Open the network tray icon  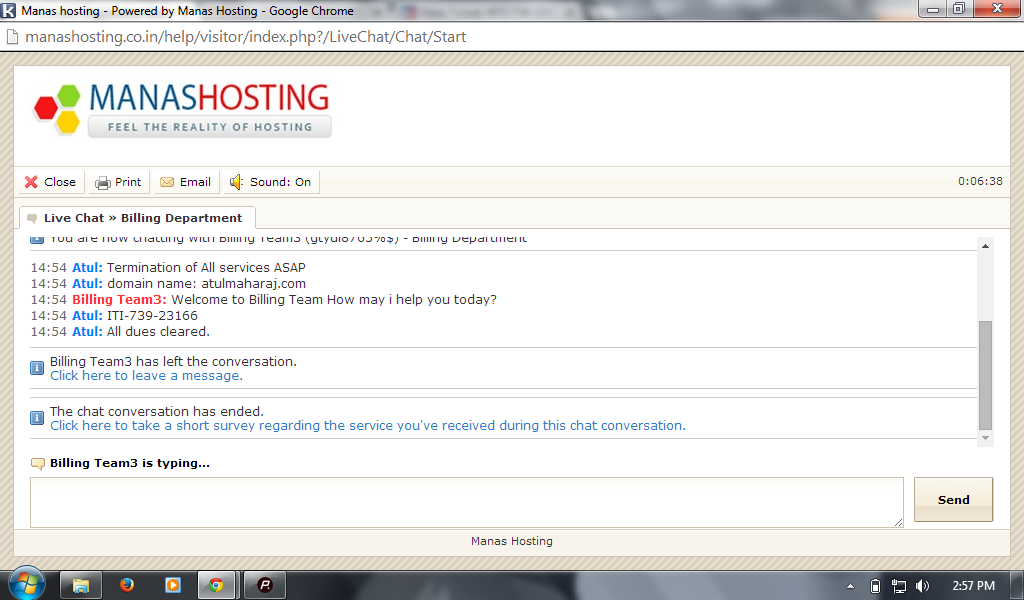[899, 586]
